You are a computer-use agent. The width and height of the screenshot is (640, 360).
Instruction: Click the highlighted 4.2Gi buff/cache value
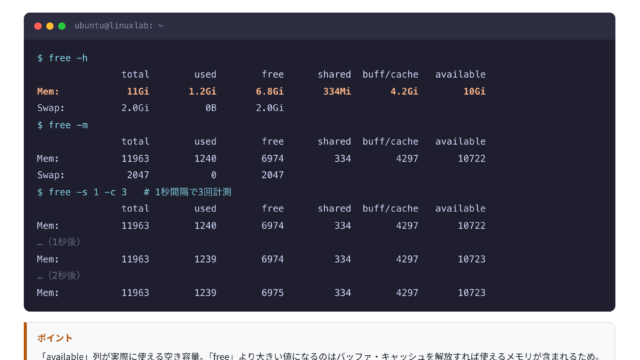point(404,91)
